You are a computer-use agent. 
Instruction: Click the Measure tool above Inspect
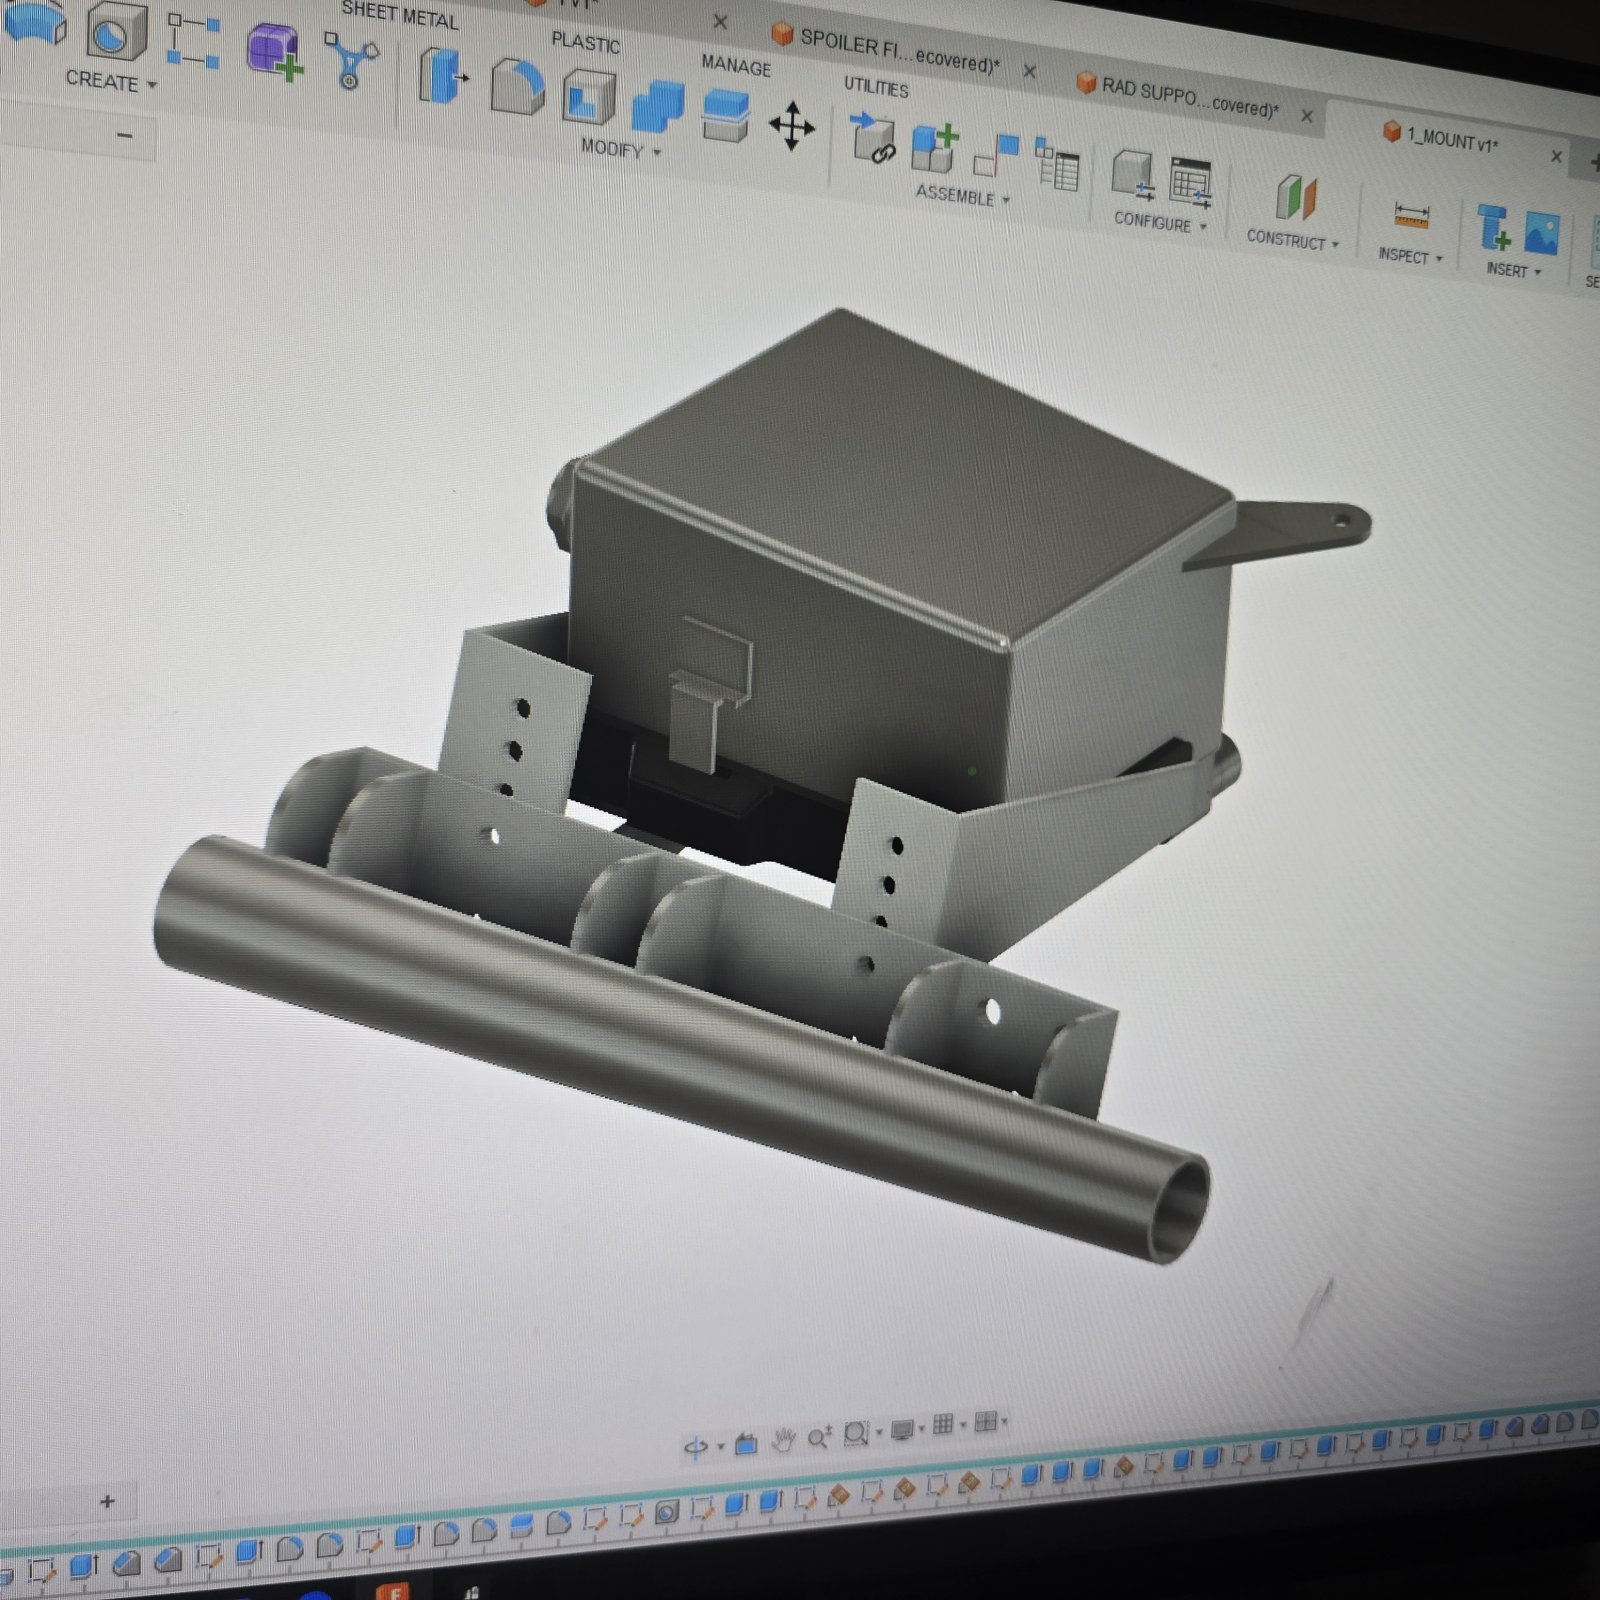1411,216
